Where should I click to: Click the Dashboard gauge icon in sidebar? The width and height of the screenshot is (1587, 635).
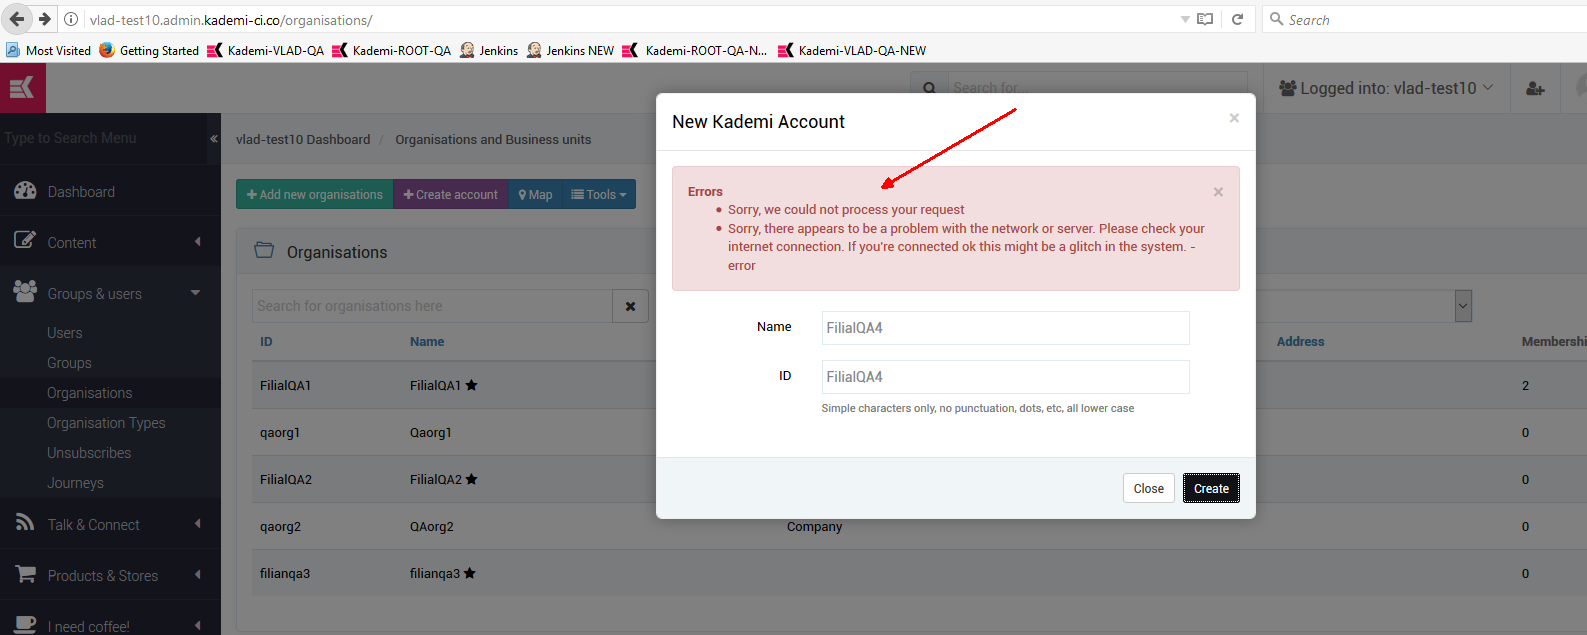tap(25, 191)
